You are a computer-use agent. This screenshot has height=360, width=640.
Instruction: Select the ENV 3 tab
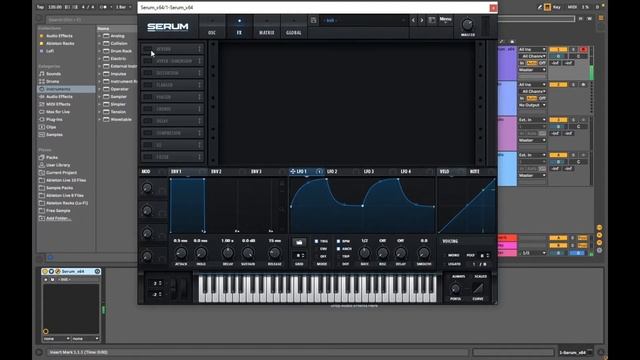[256, 172]
